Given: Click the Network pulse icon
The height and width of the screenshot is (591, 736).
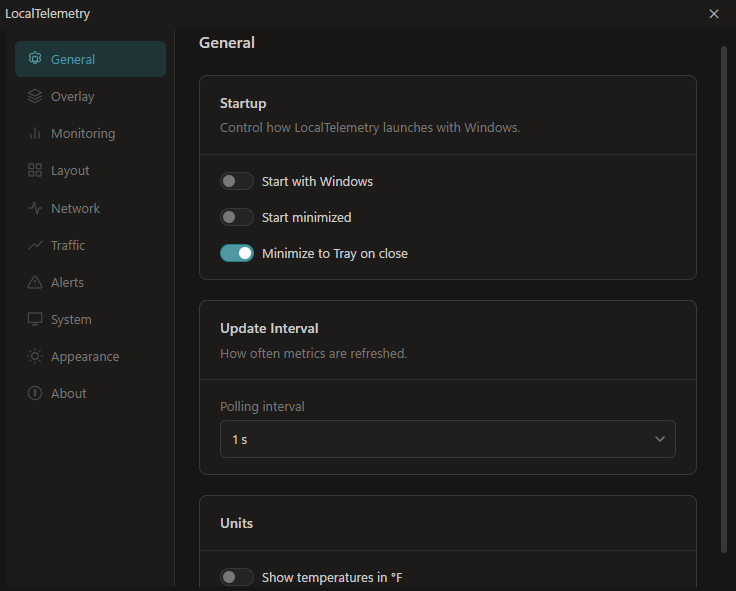Looking at the screenshot, I should (x=35, y=207).
